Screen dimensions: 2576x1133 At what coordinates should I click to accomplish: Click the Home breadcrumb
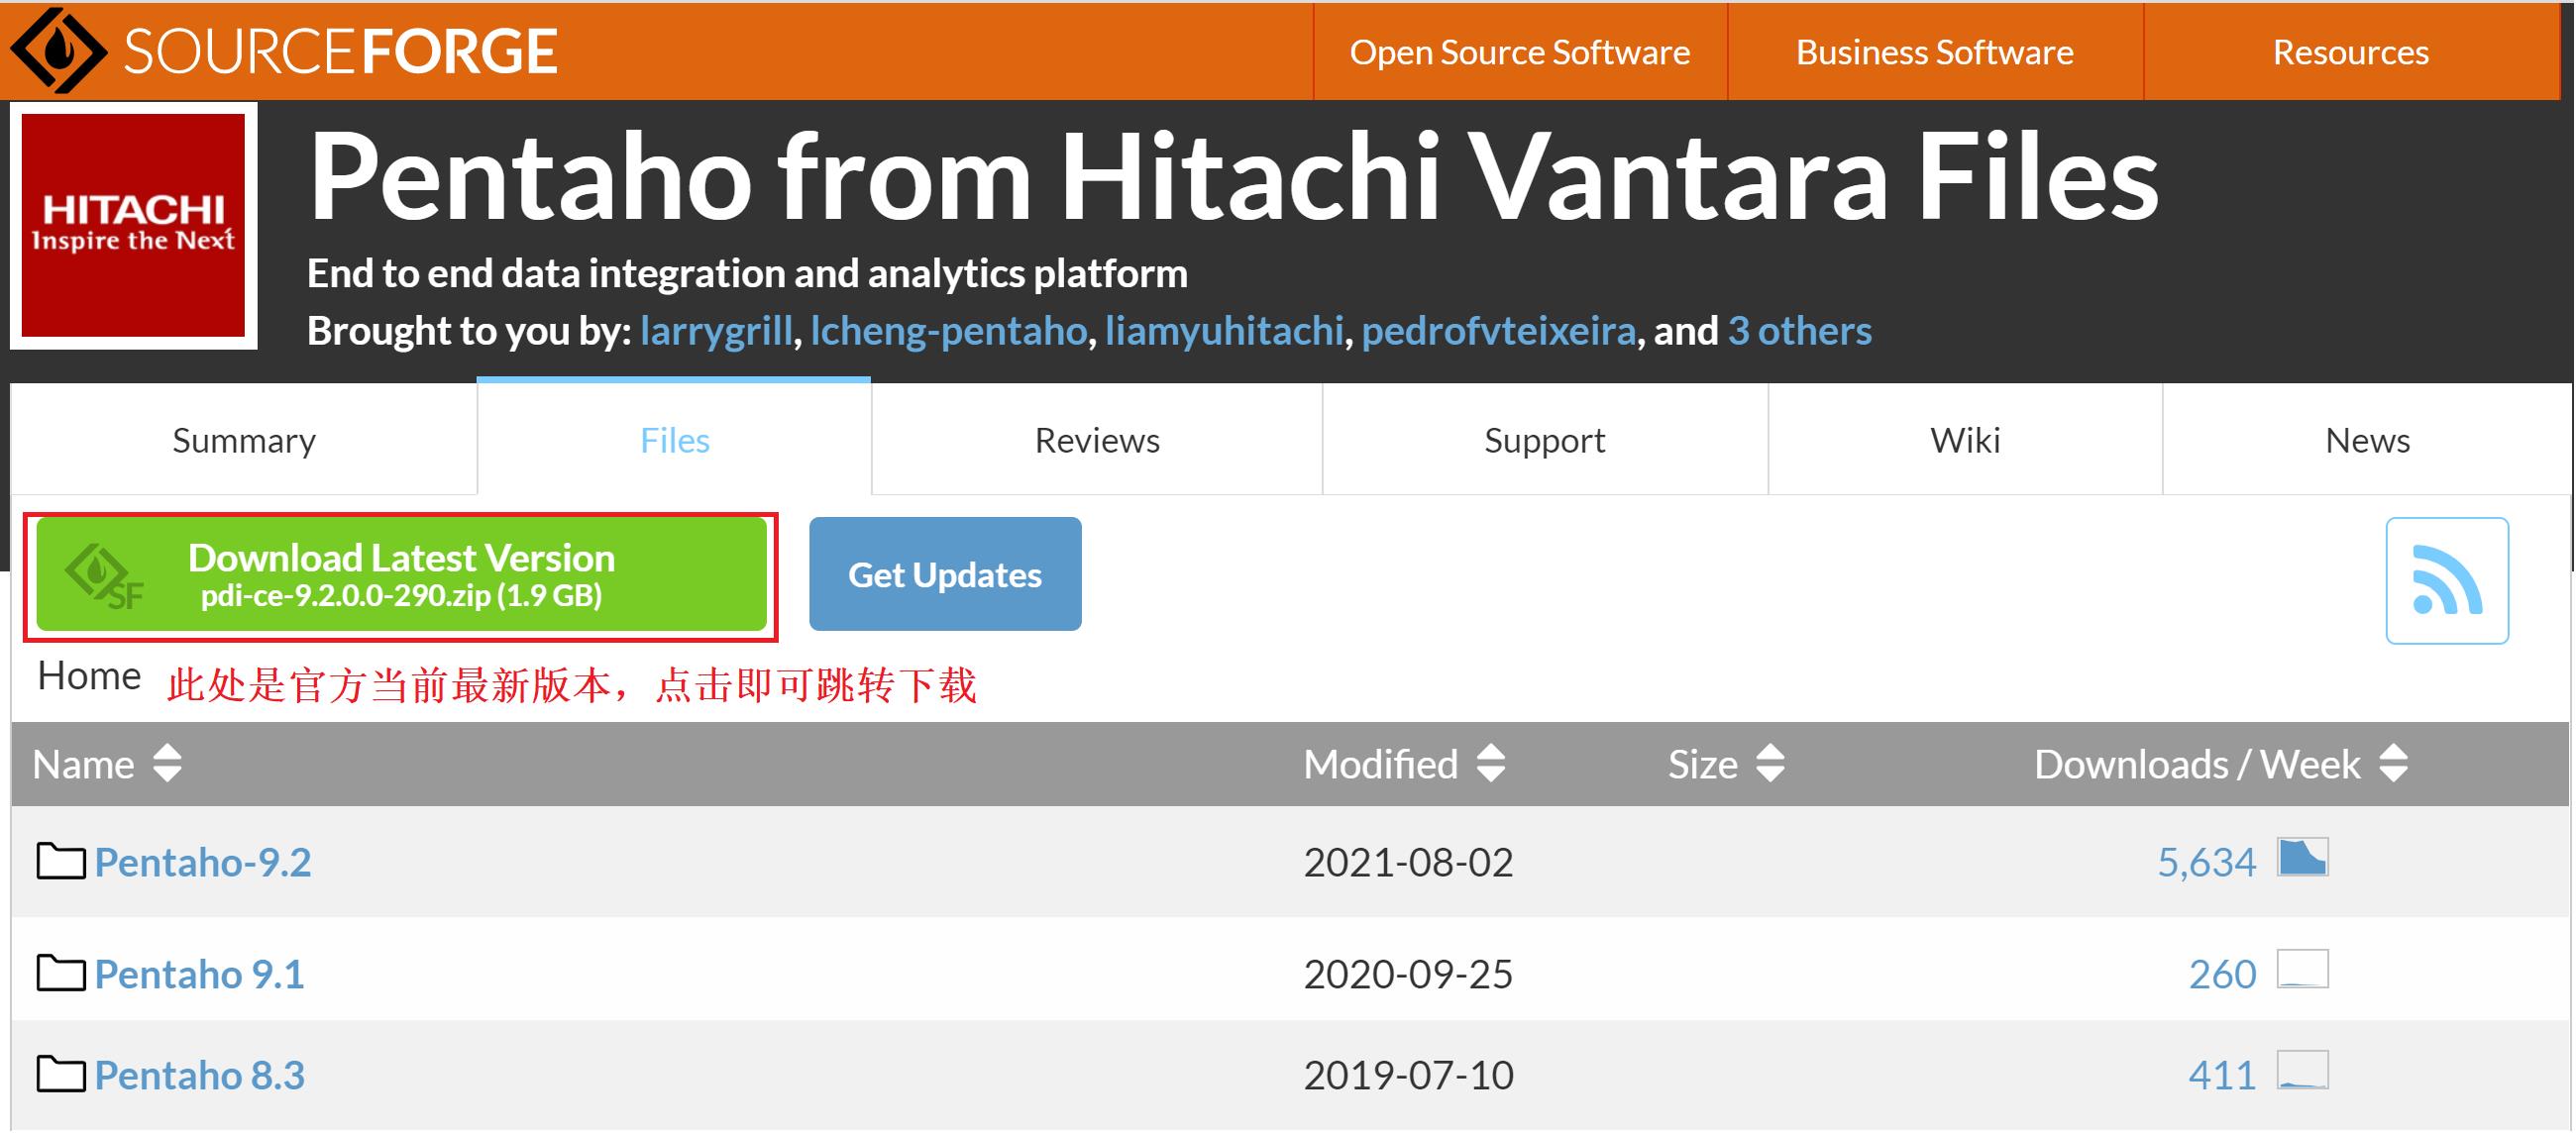tap(89, 676)
